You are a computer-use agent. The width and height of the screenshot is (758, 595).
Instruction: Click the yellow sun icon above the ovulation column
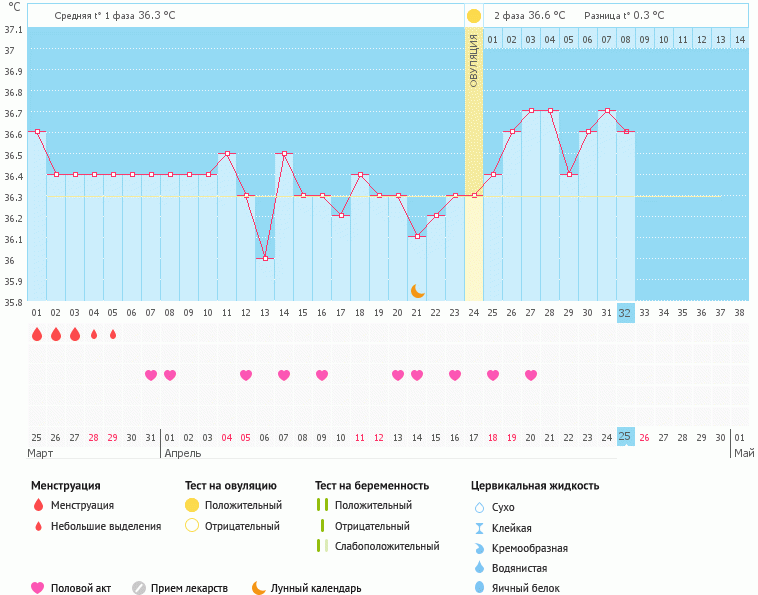point(474,16)
